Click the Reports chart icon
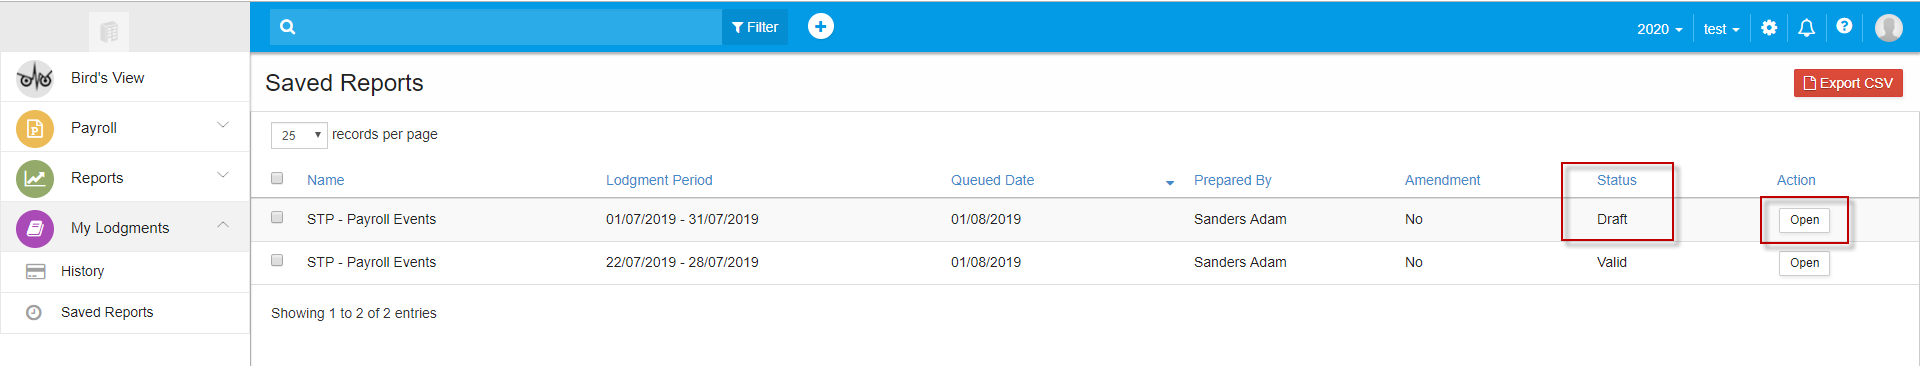This screenshot has width=1920, height=366. [35, 178]
